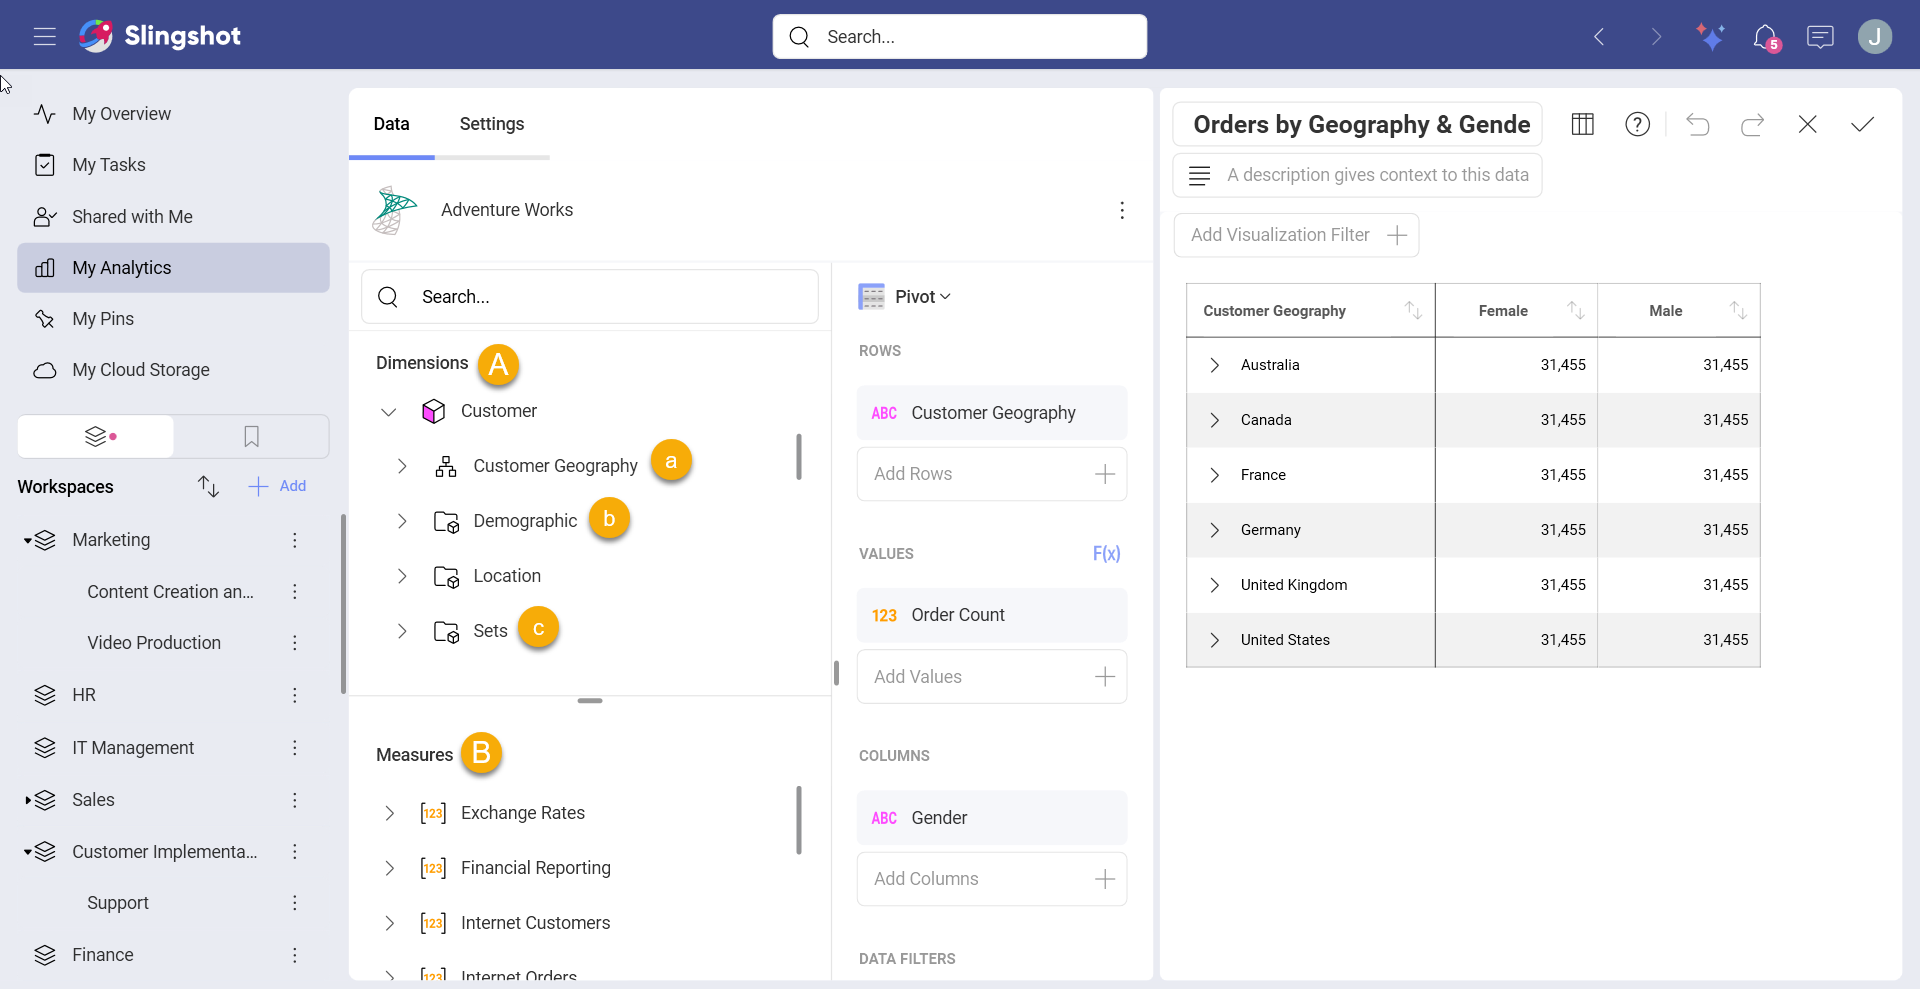Open My Tasks
This screenshot has width=1921, height=989.
click(x=173, y=165)
